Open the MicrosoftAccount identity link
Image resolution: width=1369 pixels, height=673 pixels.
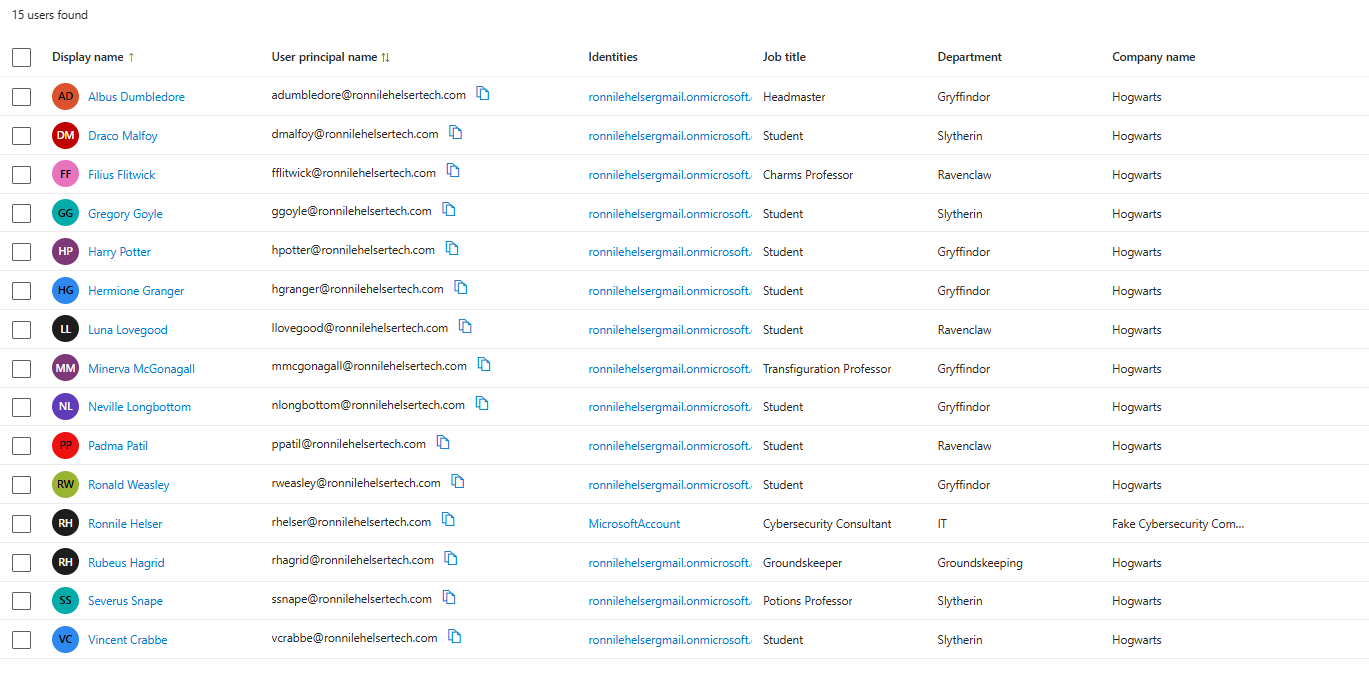tap(634, 524)
